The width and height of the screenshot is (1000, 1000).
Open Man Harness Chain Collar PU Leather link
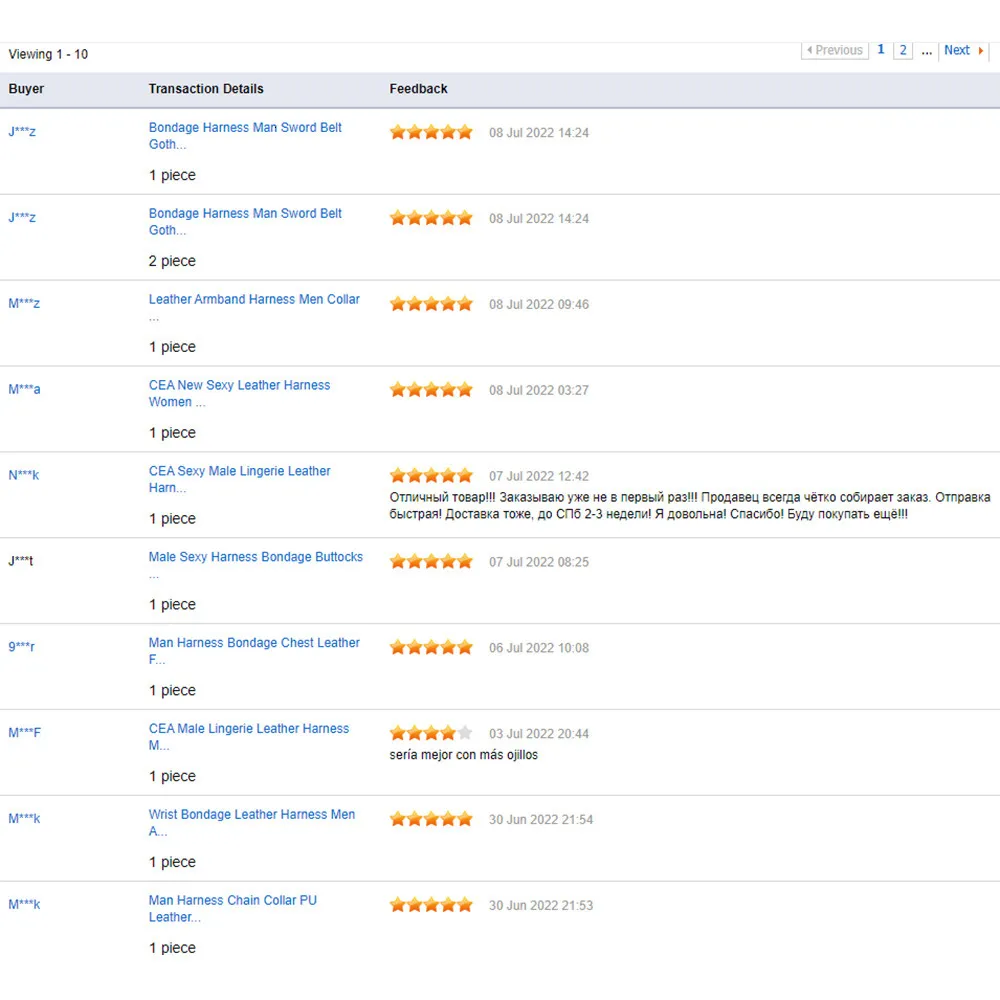point(232,901)
